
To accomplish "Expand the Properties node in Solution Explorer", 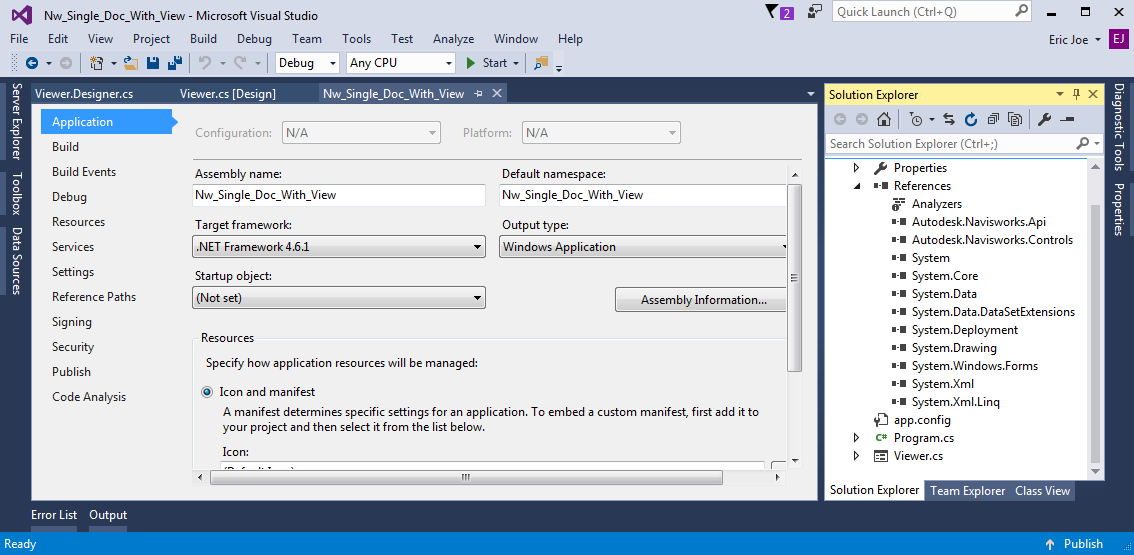I will pos(856,168).
